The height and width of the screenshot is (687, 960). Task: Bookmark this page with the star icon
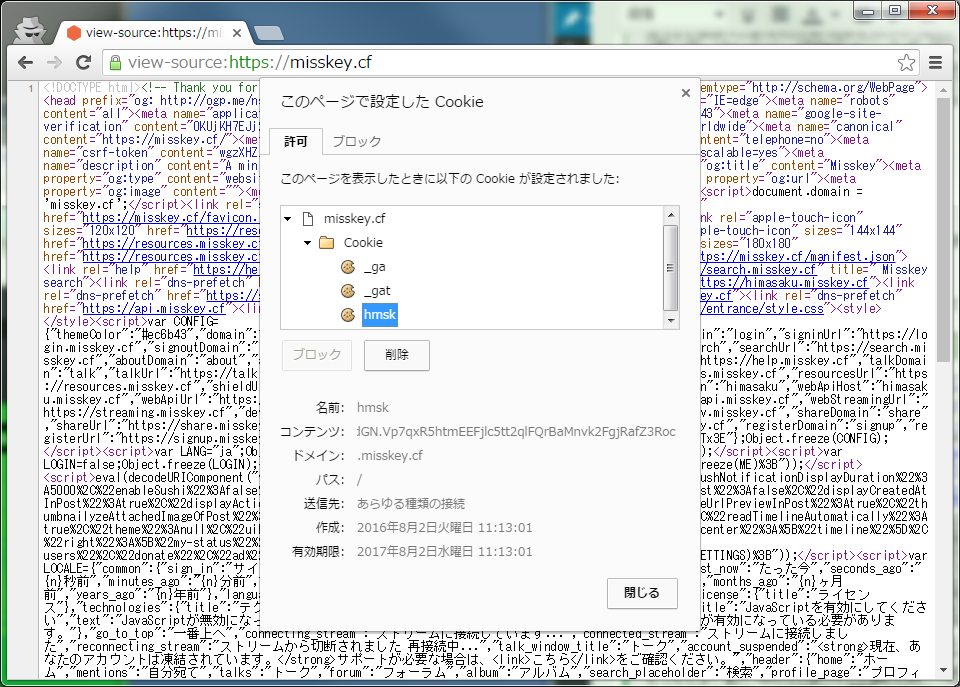click(x=906, y=63)
